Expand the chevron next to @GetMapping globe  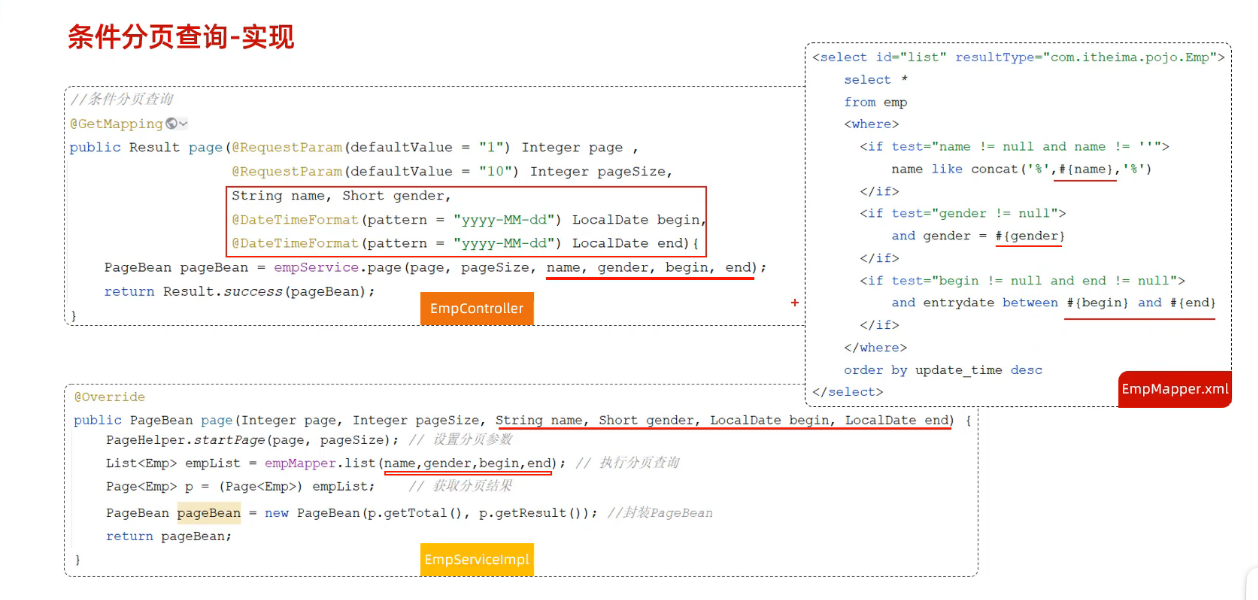[184, 124]
